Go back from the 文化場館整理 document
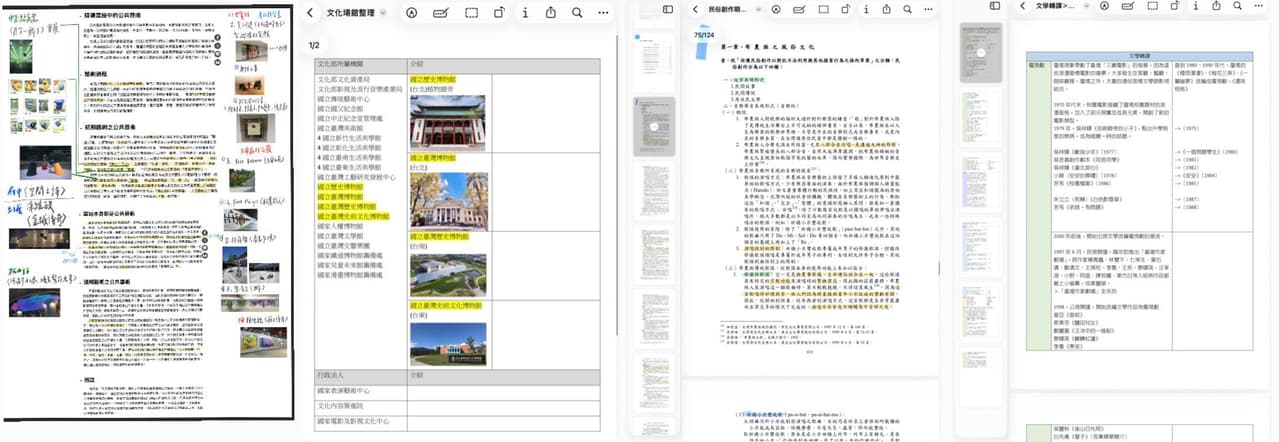Screen dimensions: 1279x442 pyautogui.click(x=311, y=12)
